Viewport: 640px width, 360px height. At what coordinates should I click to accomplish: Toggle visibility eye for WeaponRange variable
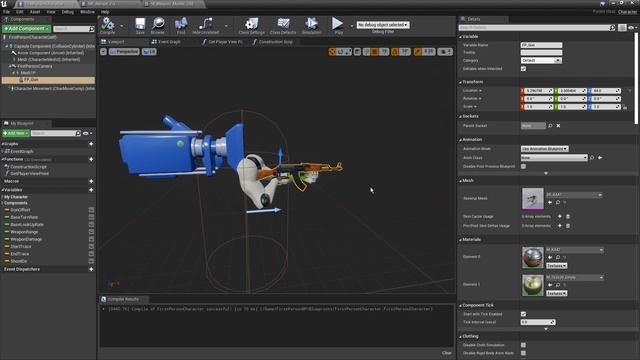91,232
